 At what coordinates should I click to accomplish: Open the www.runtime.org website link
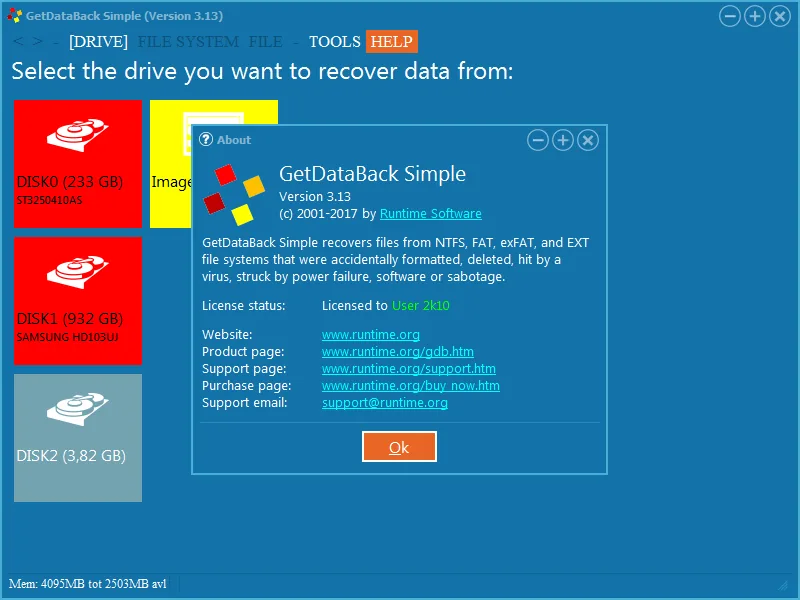click(x=371, y=335)
